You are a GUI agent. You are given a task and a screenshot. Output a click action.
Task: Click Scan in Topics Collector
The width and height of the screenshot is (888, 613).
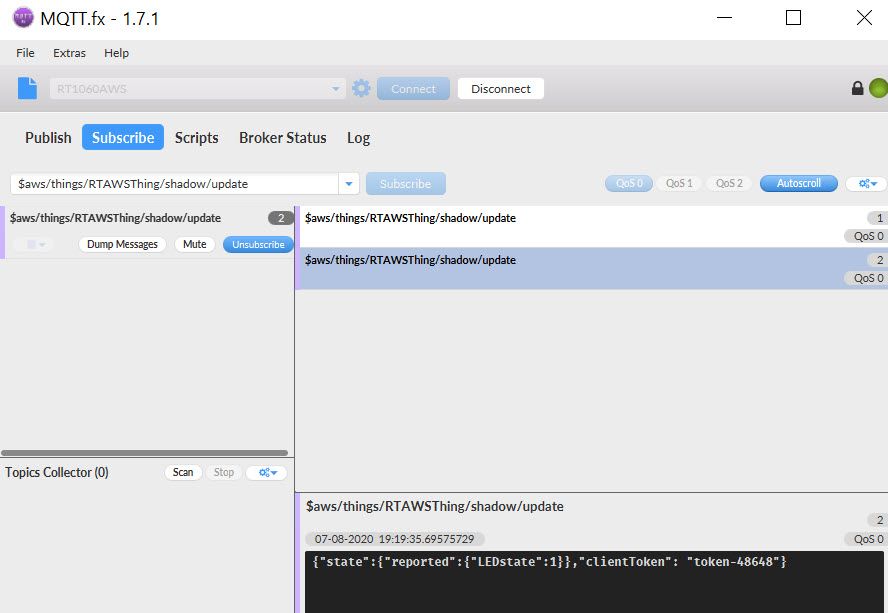tap(183, 472)
